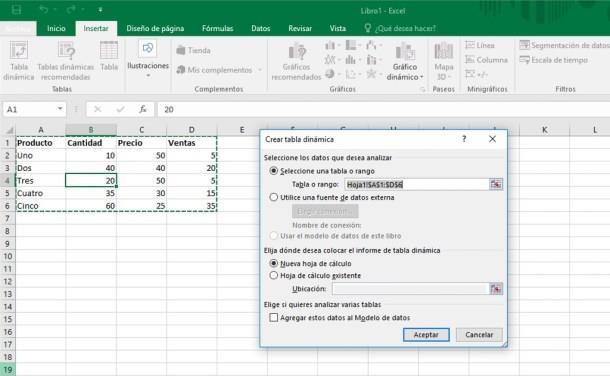Screen dimensions: 610x376
Task: Choose 'Nueva hoja de cálculo' radio
Action: 273,263
